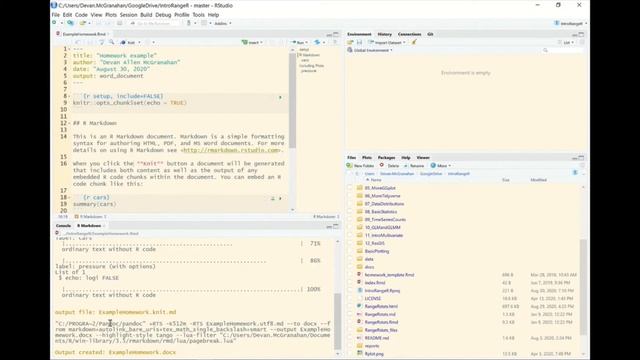
Task: Run all chunks above cars chunk
Action: 272,198
